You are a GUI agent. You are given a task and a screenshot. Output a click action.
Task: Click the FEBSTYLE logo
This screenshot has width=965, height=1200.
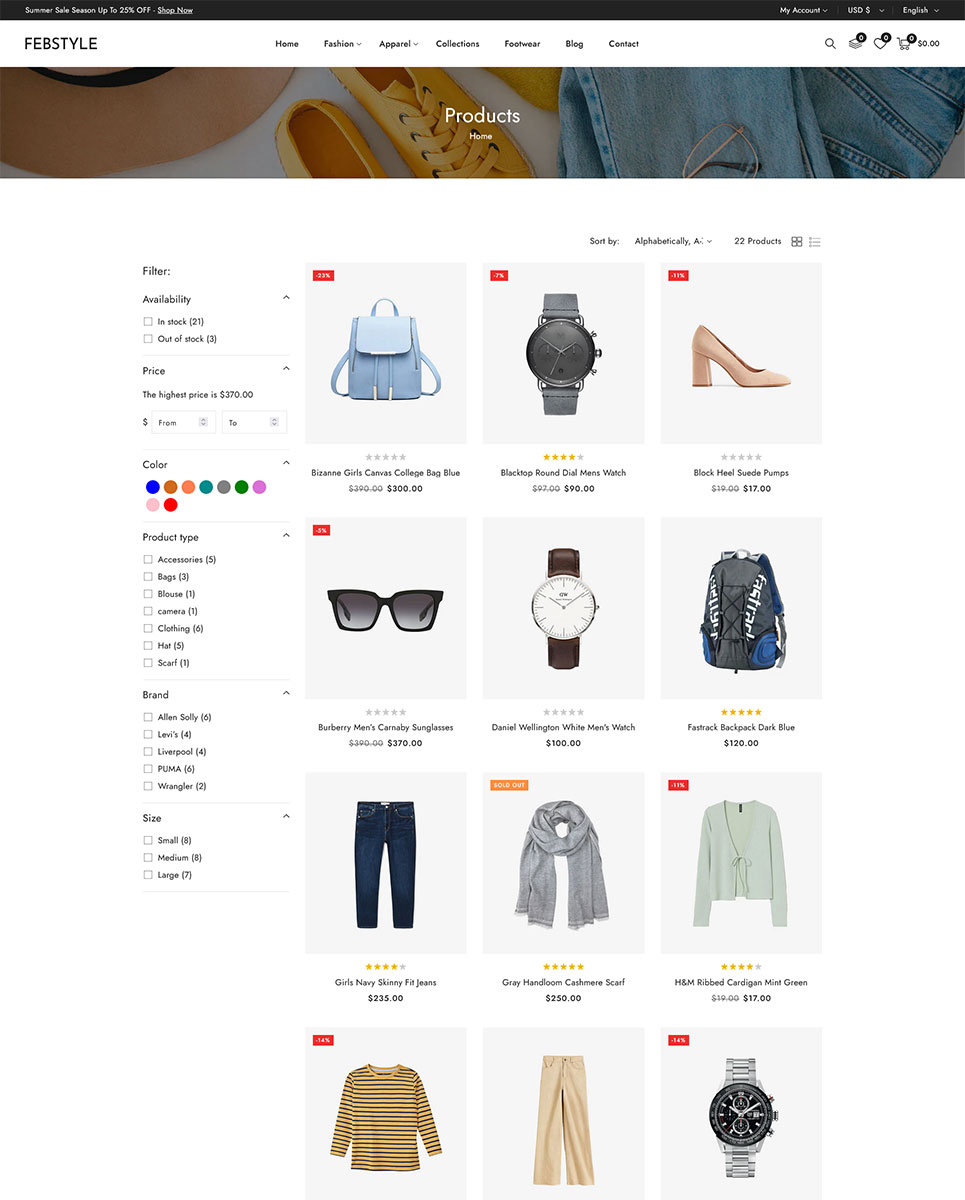pyautogui.click(x=61, y=44)
